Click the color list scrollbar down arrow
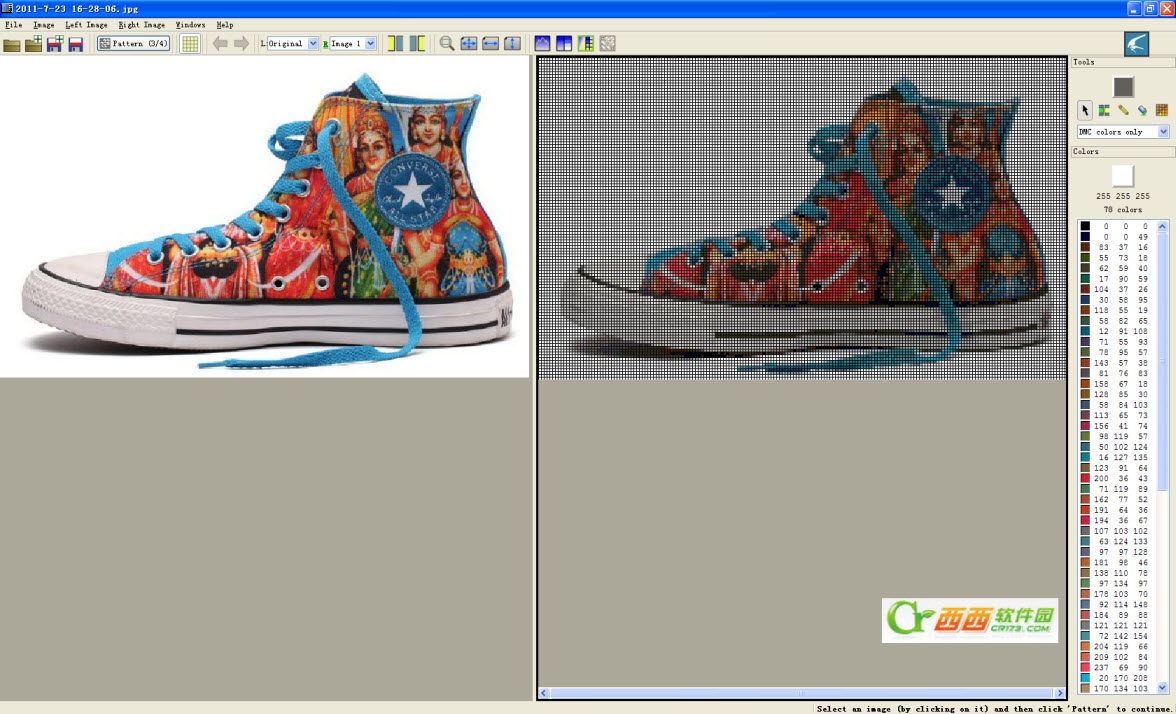Image resolution: width=1176 pixels, height=714 pixels. click(x=1163, y=688)
